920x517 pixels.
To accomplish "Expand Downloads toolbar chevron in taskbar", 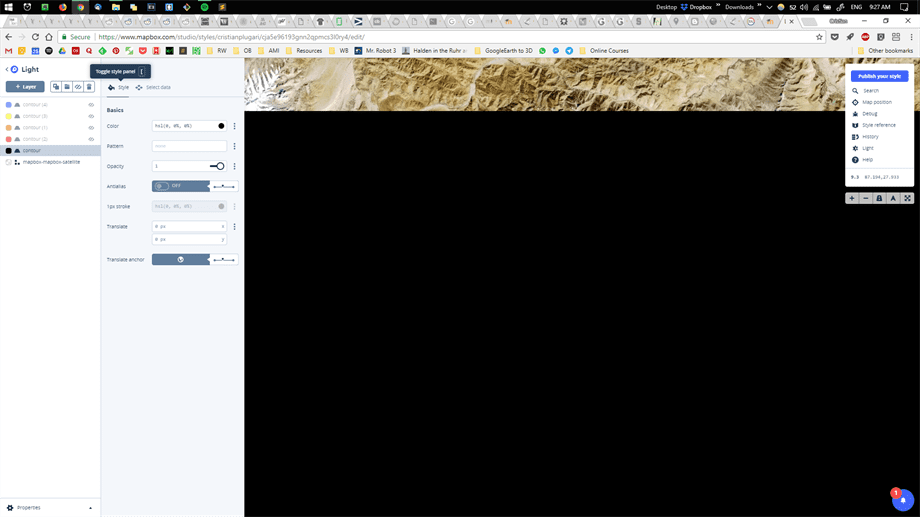I will [x=759, y=6].
